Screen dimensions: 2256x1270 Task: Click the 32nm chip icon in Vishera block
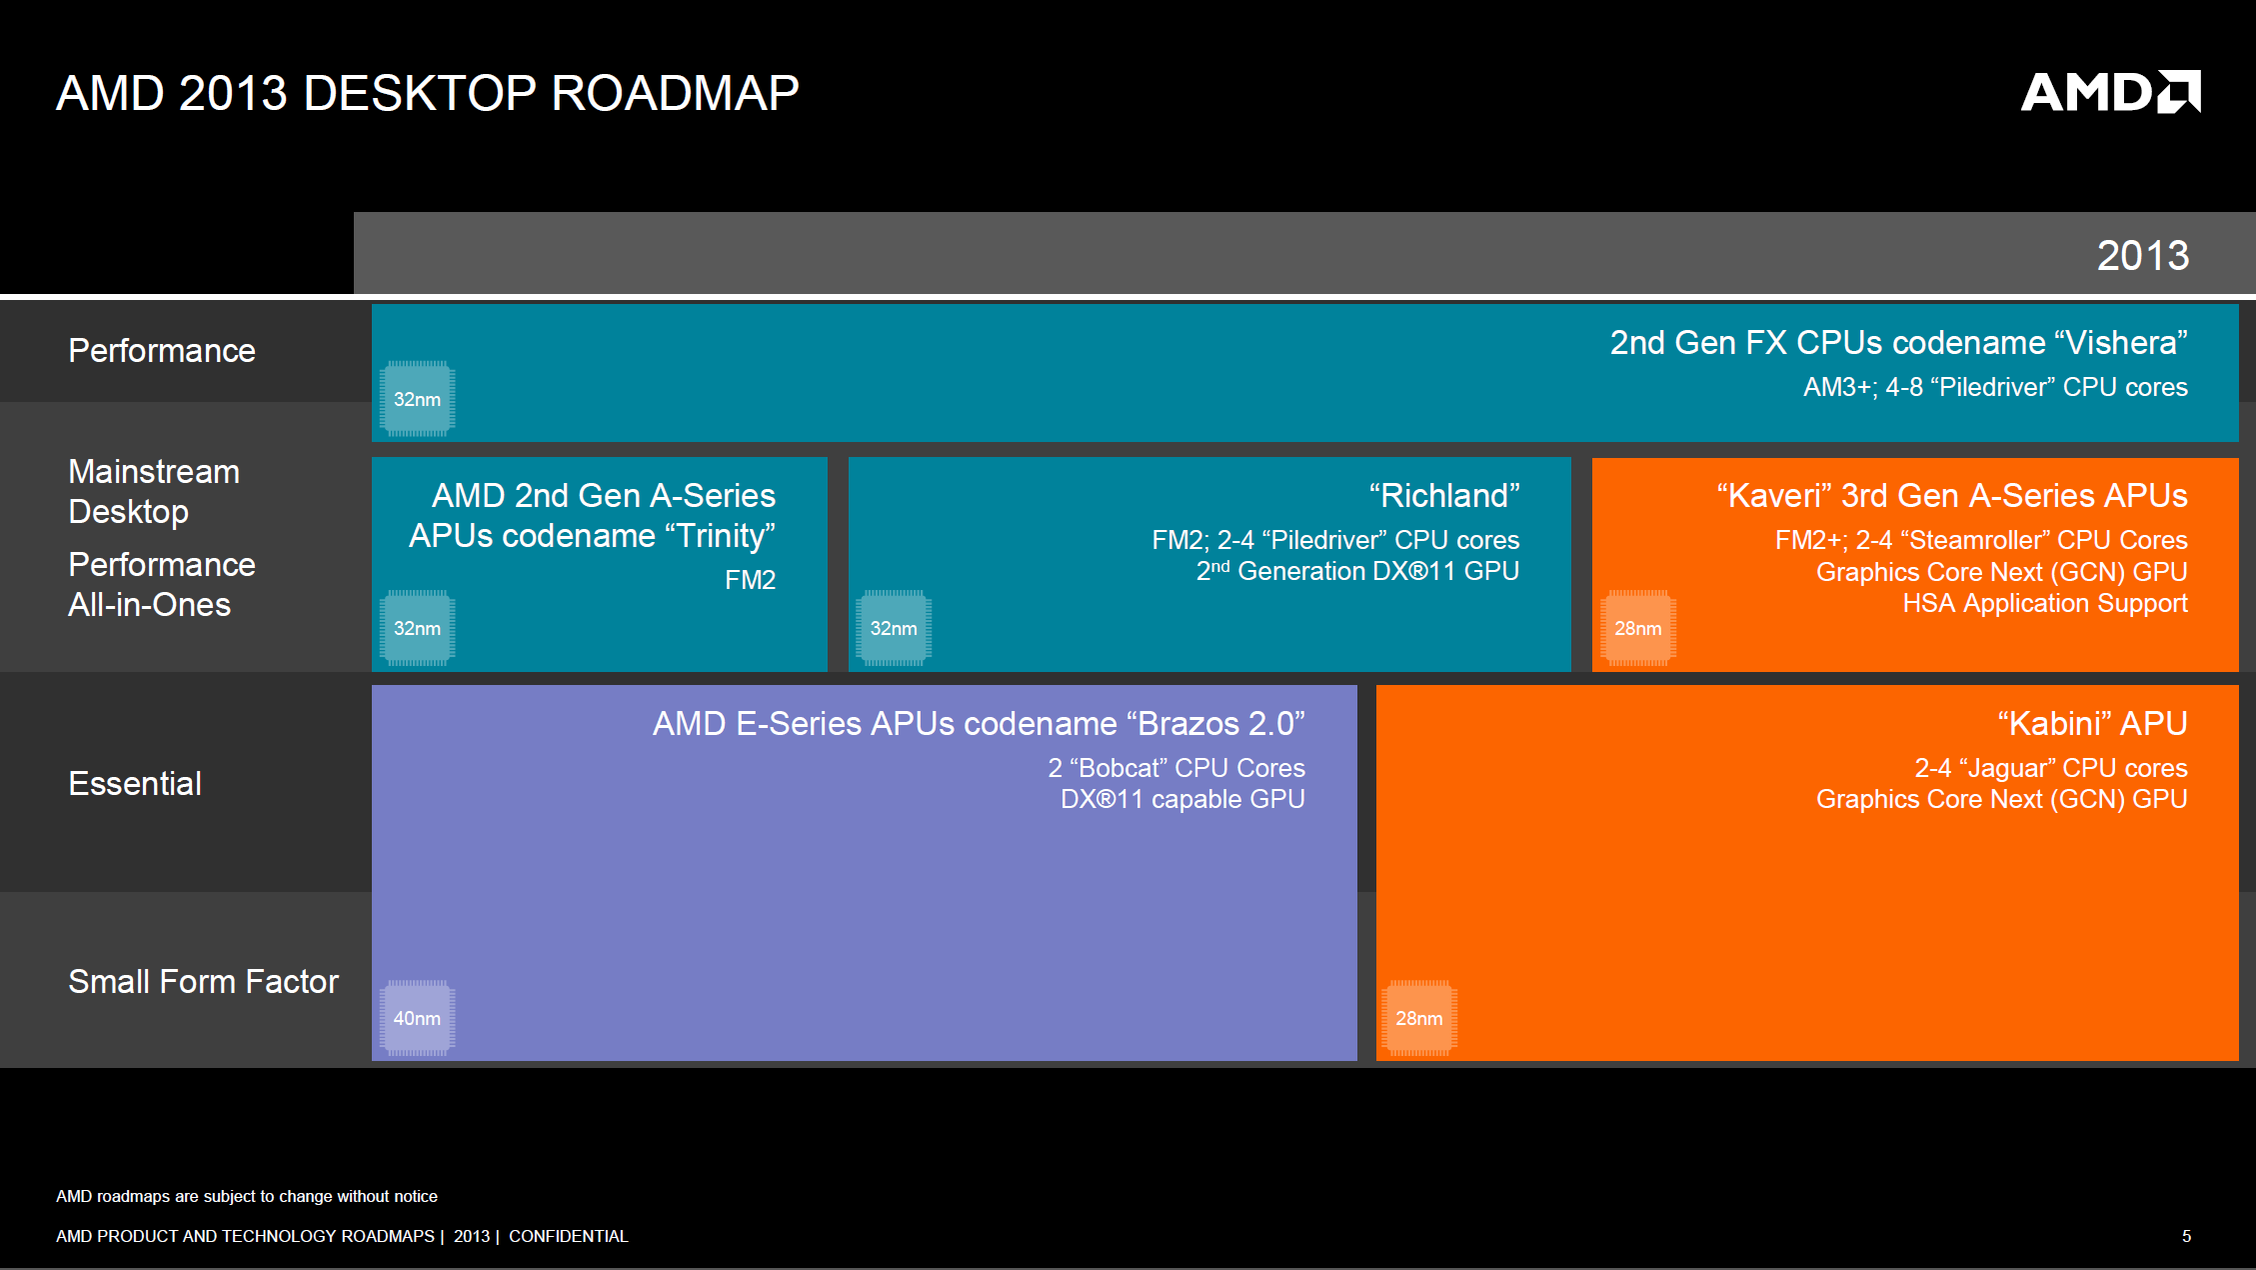[417, 399]
